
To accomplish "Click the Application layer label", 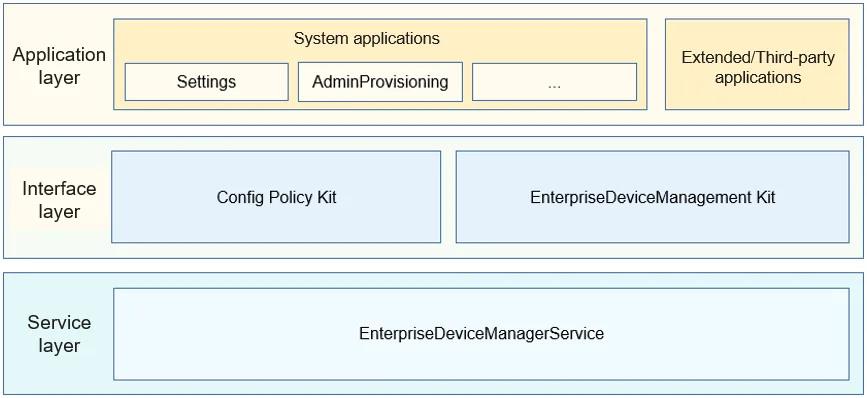I will (x=59, y=66).
